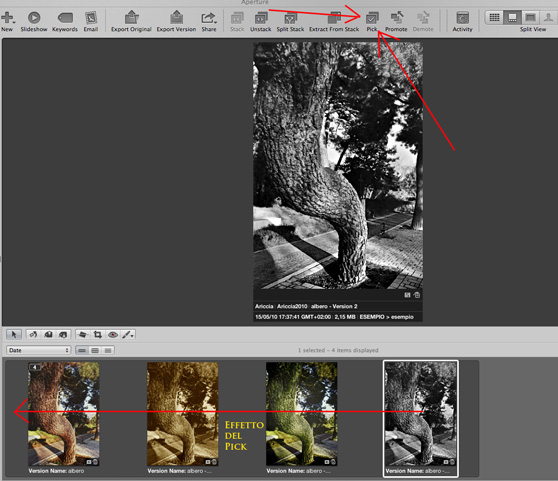The width and height of the screenshot is (558, 481).
Task: Click the '15/05/10 17:37:41 GMT+02:00' date text
Action: [293, 317]
